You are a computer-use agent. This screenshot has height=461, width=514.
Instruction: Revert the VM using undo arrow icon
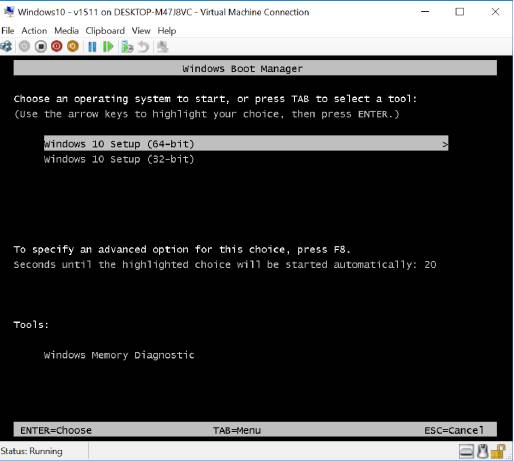pos(144,47)
